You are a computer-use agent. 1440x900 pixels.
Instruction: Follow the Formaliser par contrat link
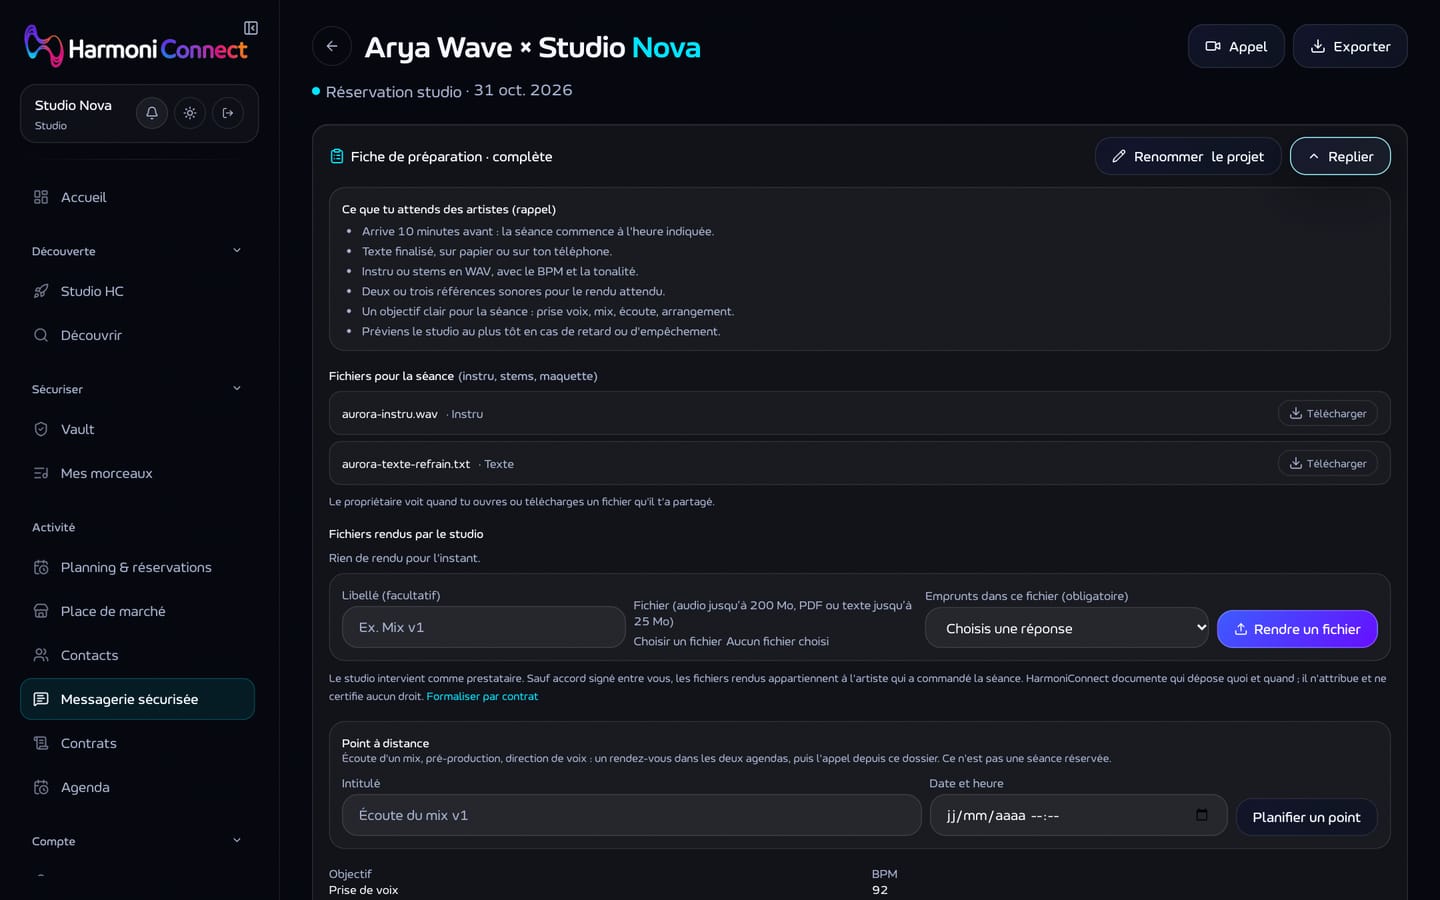tap(482, 696)
